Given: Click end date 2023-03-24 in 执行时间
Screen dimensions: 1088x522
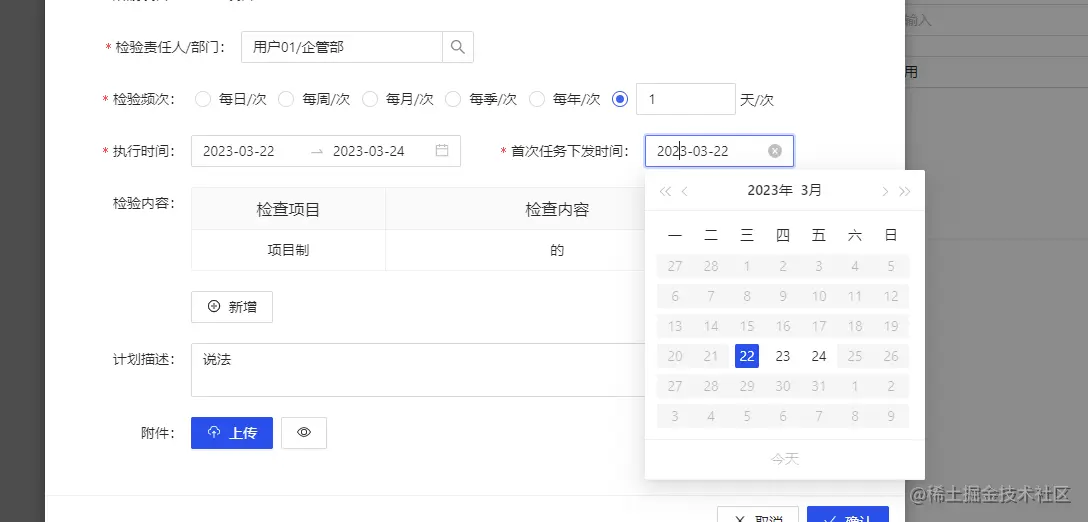Looking at the screenshot, I should tap(369, 151).
